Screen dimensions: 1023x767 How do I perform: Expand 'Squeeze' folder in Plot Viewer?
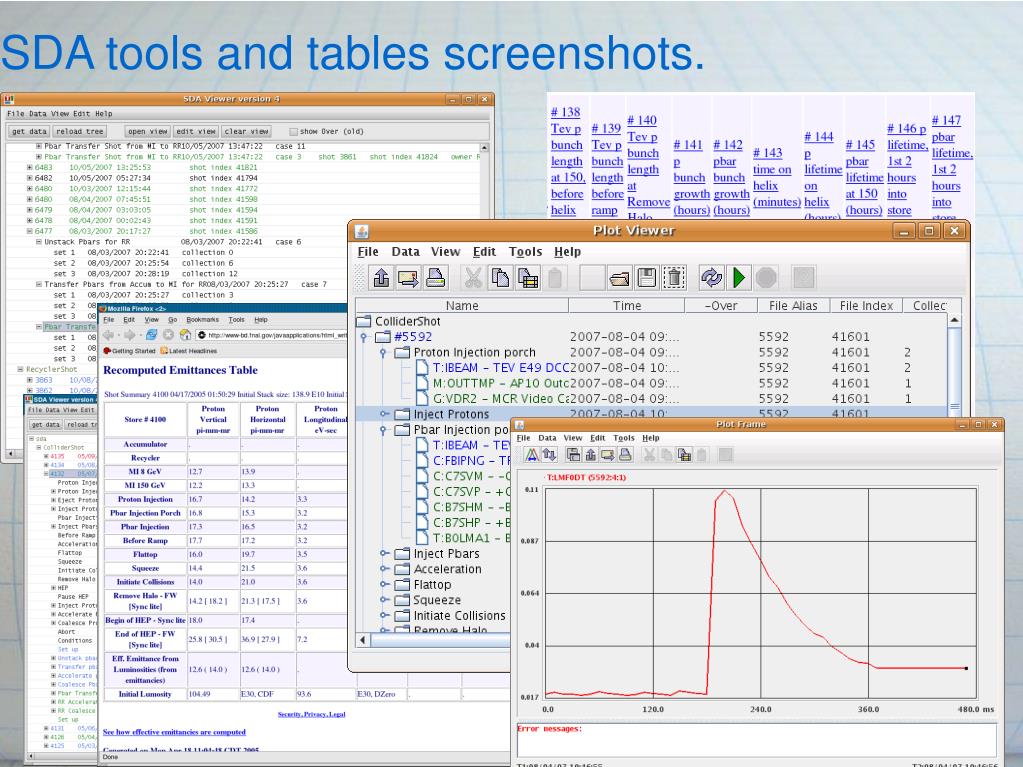tap(384, 600)
